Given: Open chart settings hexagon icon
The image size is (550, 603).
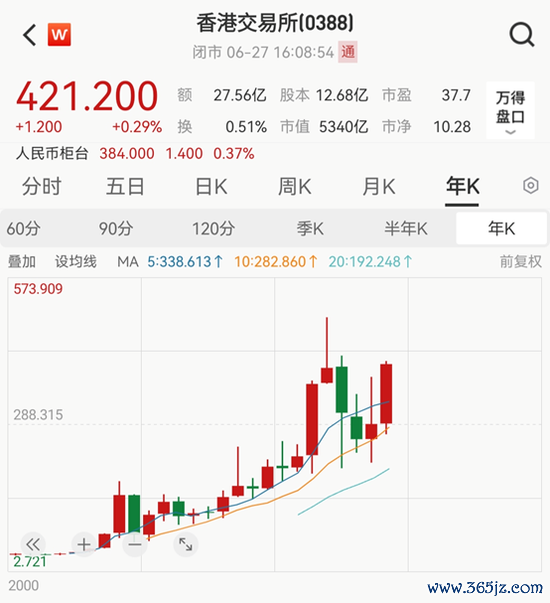Looking at the screenshot, I should coord(531,186).
